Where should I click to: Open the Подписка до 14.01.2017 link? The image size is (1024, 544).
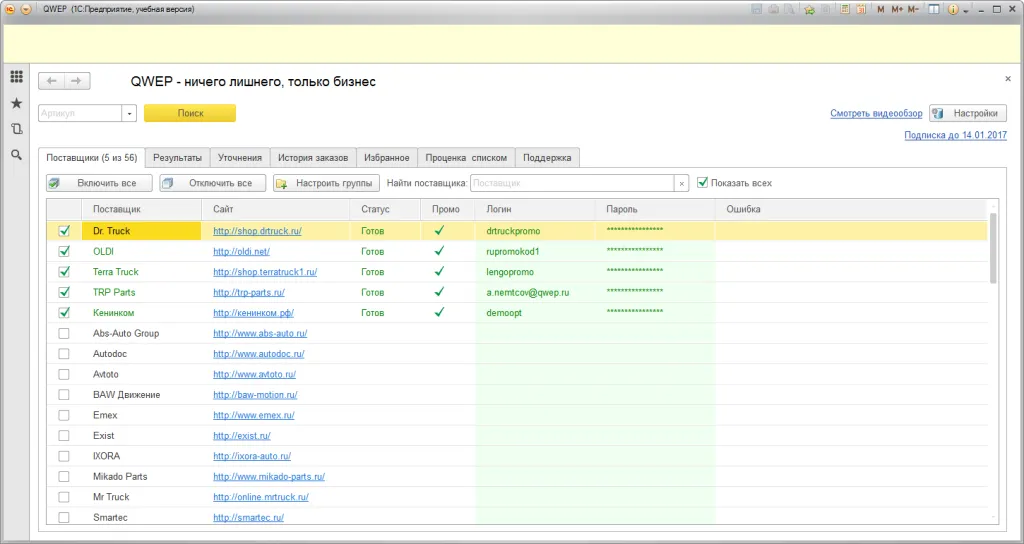[x=955, y=135]
